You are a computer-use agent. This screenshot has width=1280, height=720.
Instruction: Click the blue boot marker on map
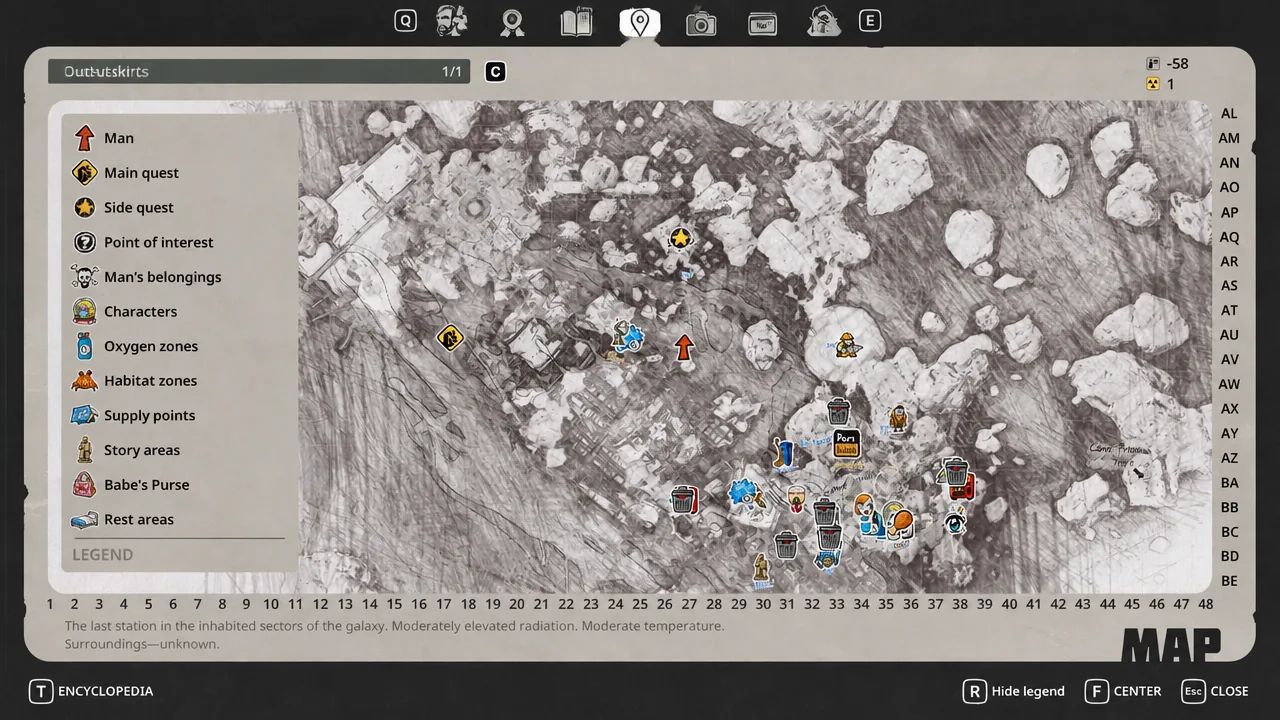point(784,453)
